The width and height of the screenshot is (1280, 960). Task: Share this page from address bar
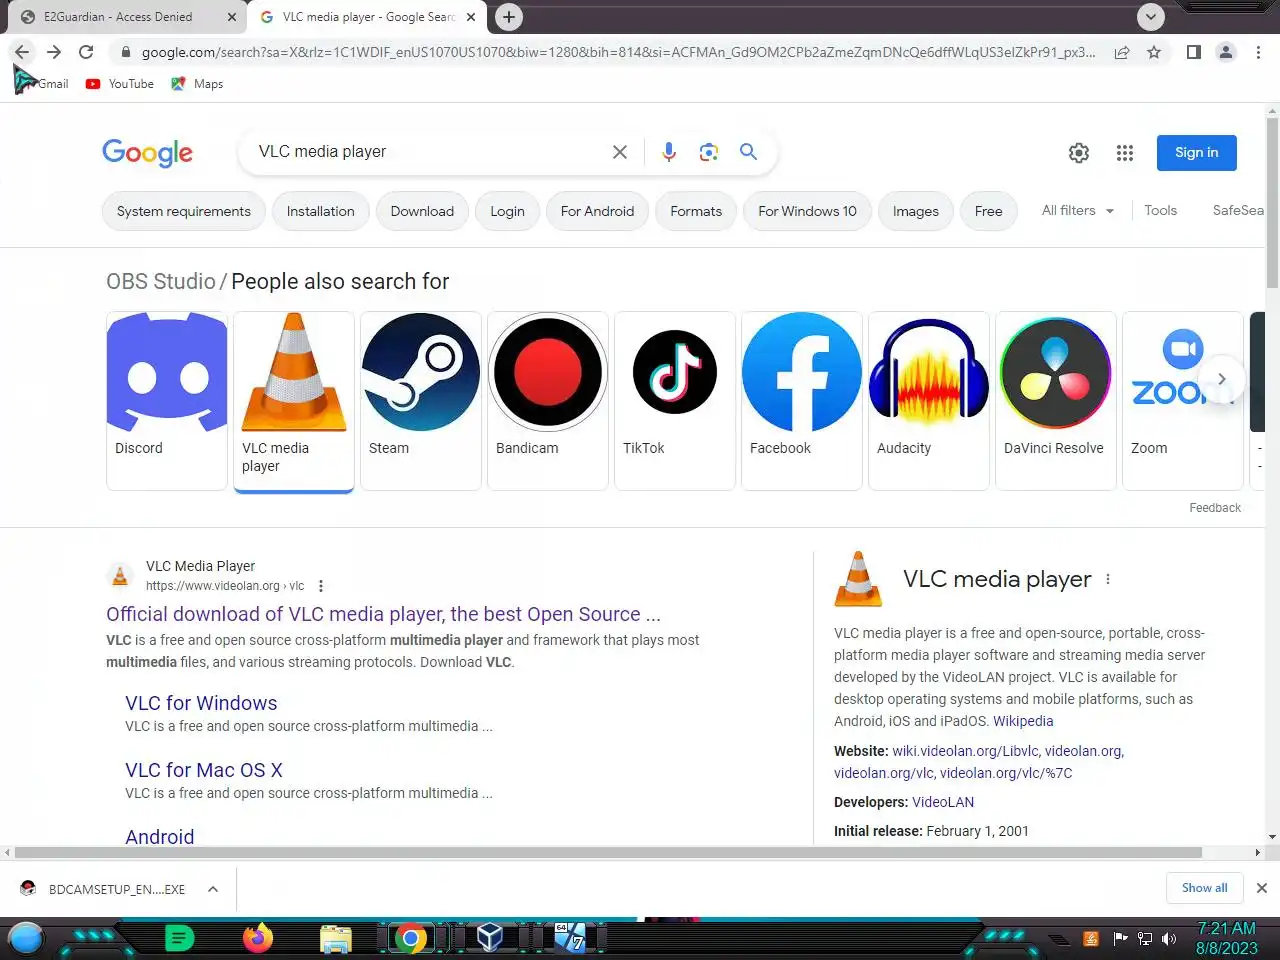coord(1122,52)
